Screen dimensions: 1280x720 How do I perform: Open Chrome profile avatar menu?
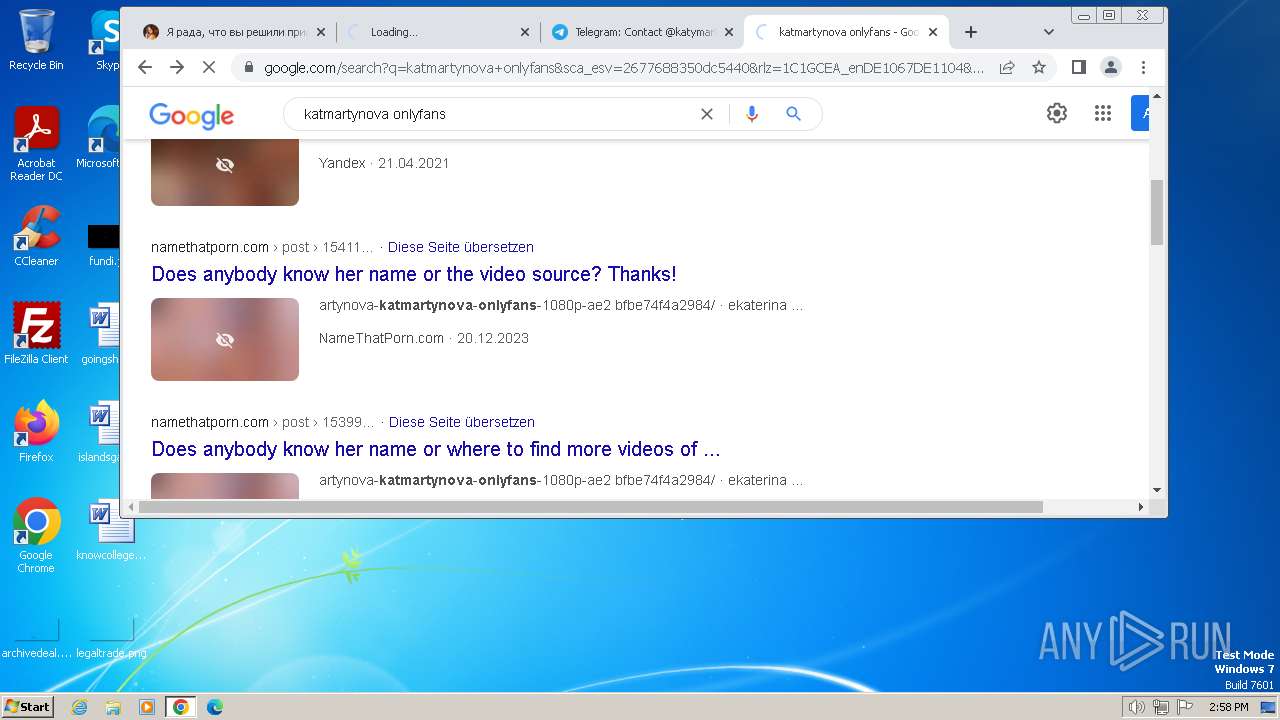tap(1111, 67)
